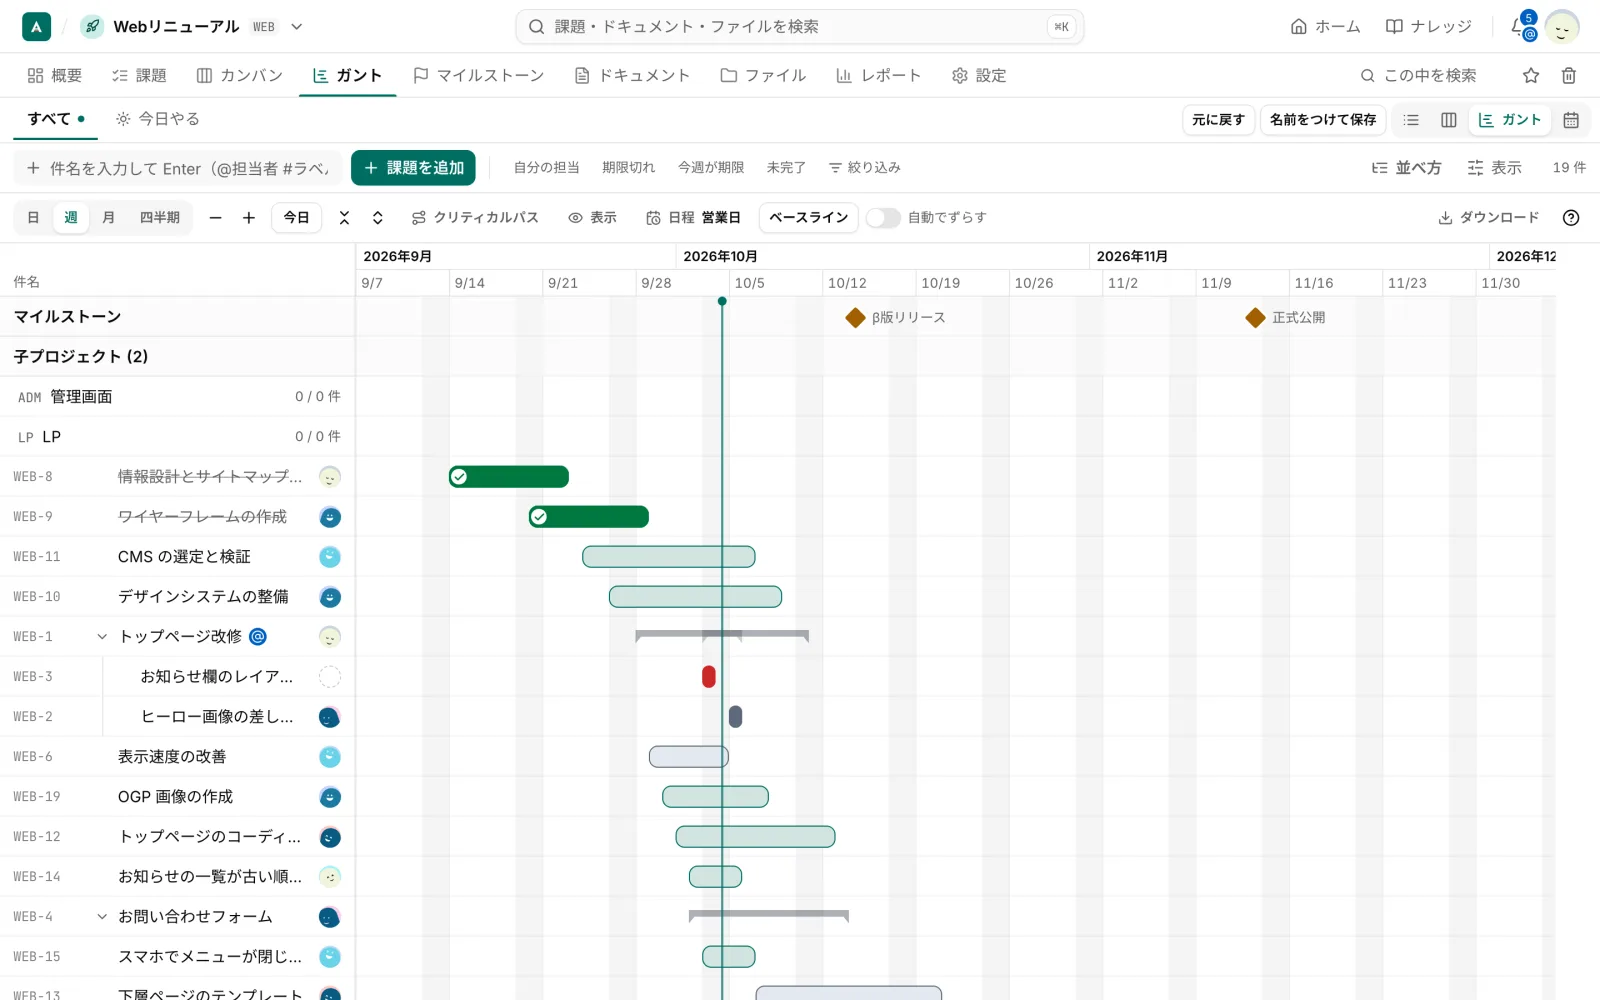Image resolution: width=1600 pixels, height=1000 pixels.
Task: Toggle 自動でずらす switch
Action: 883,218
